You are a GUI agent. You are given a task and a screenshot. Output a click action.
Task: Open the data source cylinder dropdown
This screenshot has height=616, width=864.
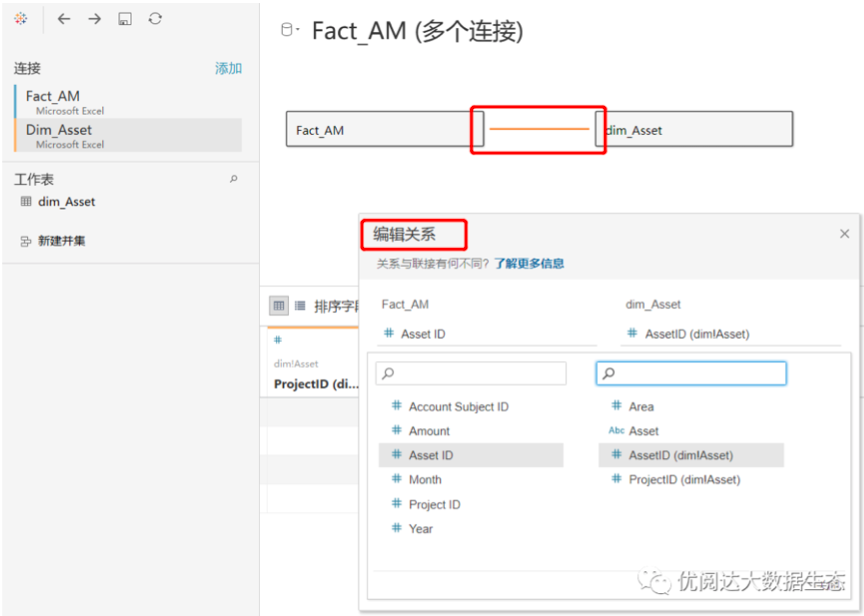(x=290, y=30)
